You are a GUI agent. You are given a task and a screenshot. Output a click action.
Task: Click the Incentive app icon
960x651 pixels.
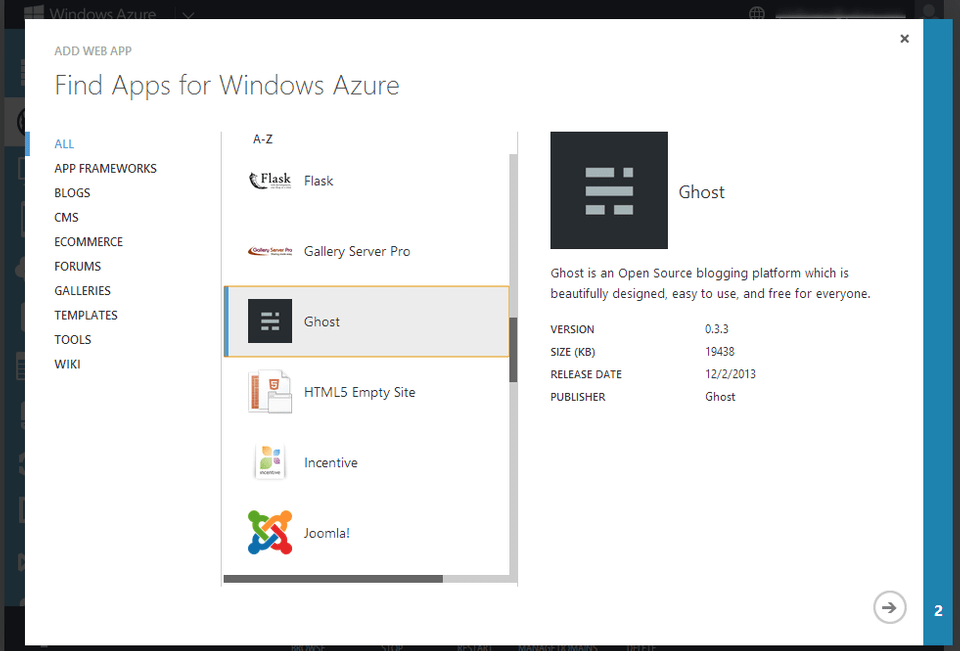pyautogui.click(x=270, y=462)
